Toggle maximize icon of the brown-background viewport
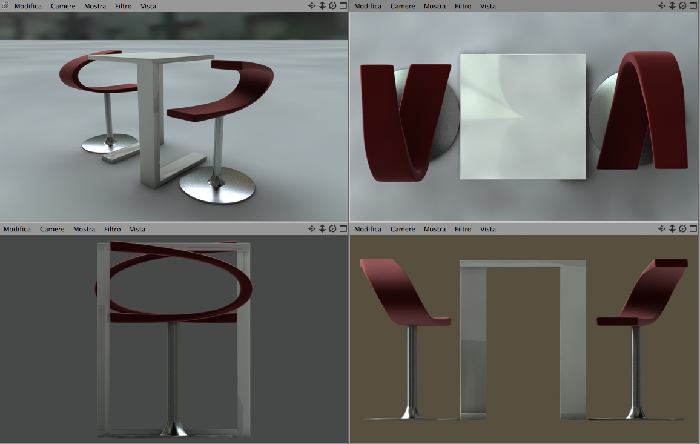The height and width of the screenshot is (444, 700). (x=693, y=228)
